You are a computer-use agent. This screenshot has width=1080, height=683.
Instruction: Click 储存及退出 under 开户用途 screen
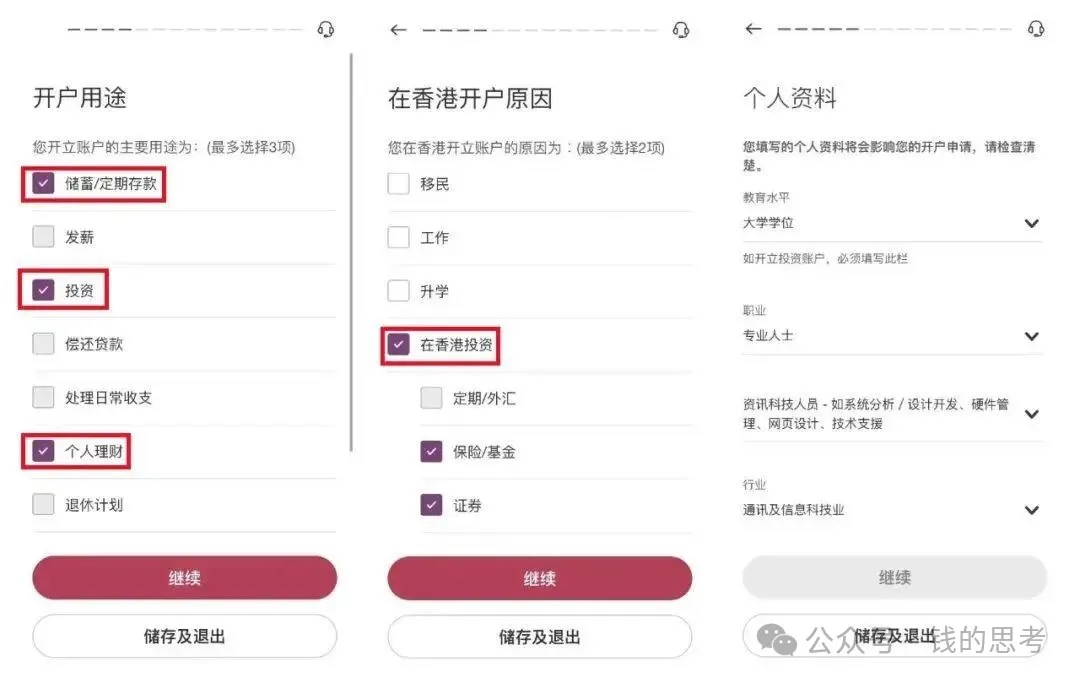(x=185, y=636)
